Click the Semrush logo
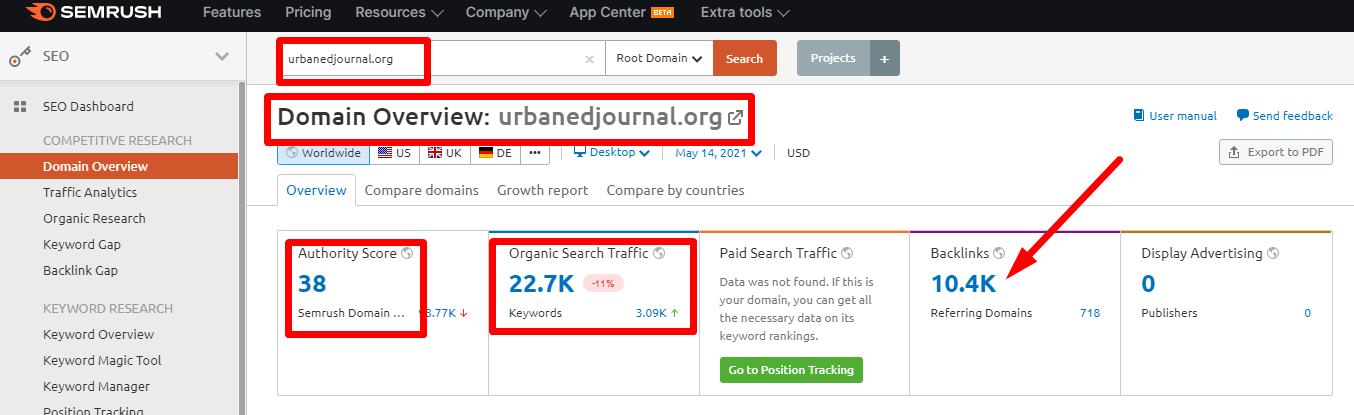The height and width of the screenshot is (415, 1354). pos(96,13)
